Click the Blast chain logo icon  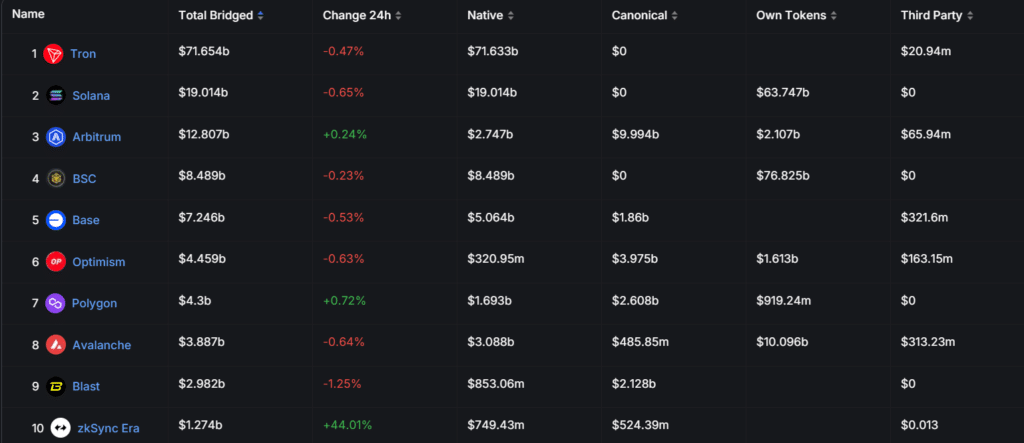tap(56, 386)
